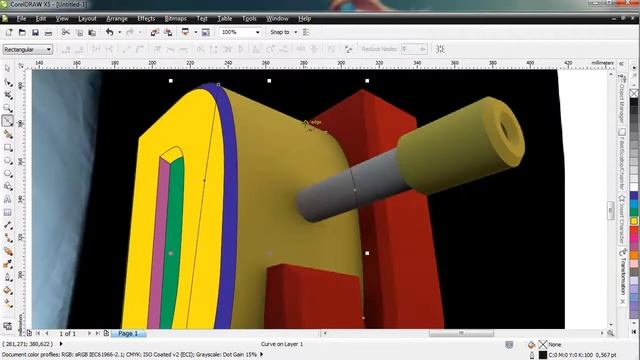Open the Undo history dropdown arrow
Viewport: 640px width, 360px height.
point(120,32)
